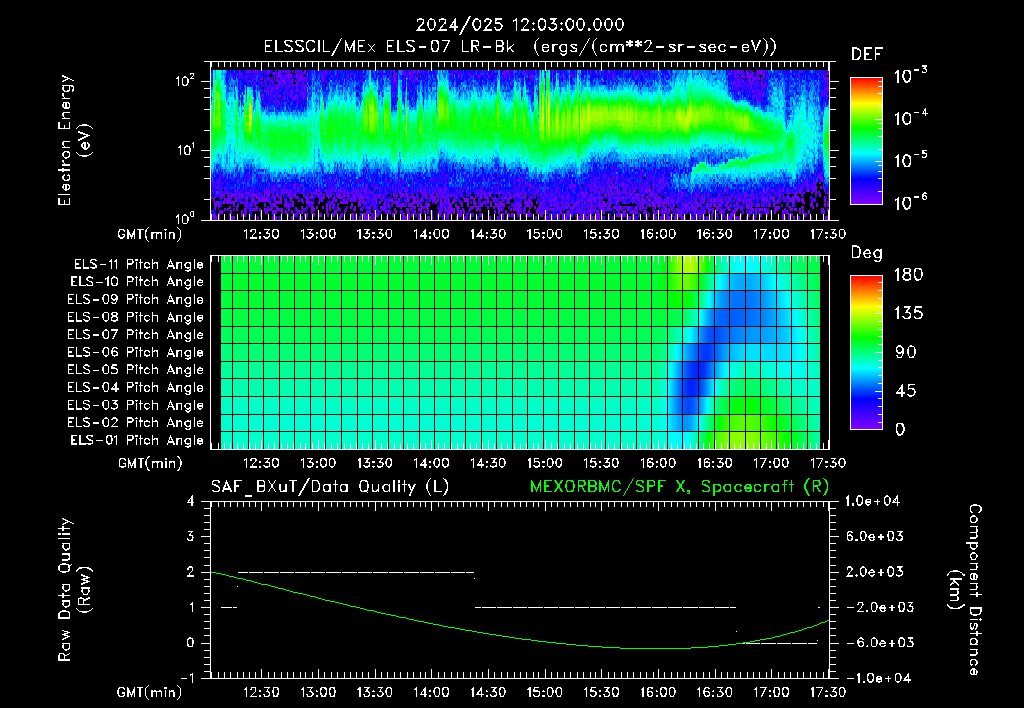Click the 1.0e+04 right axis value

point(872,502)
